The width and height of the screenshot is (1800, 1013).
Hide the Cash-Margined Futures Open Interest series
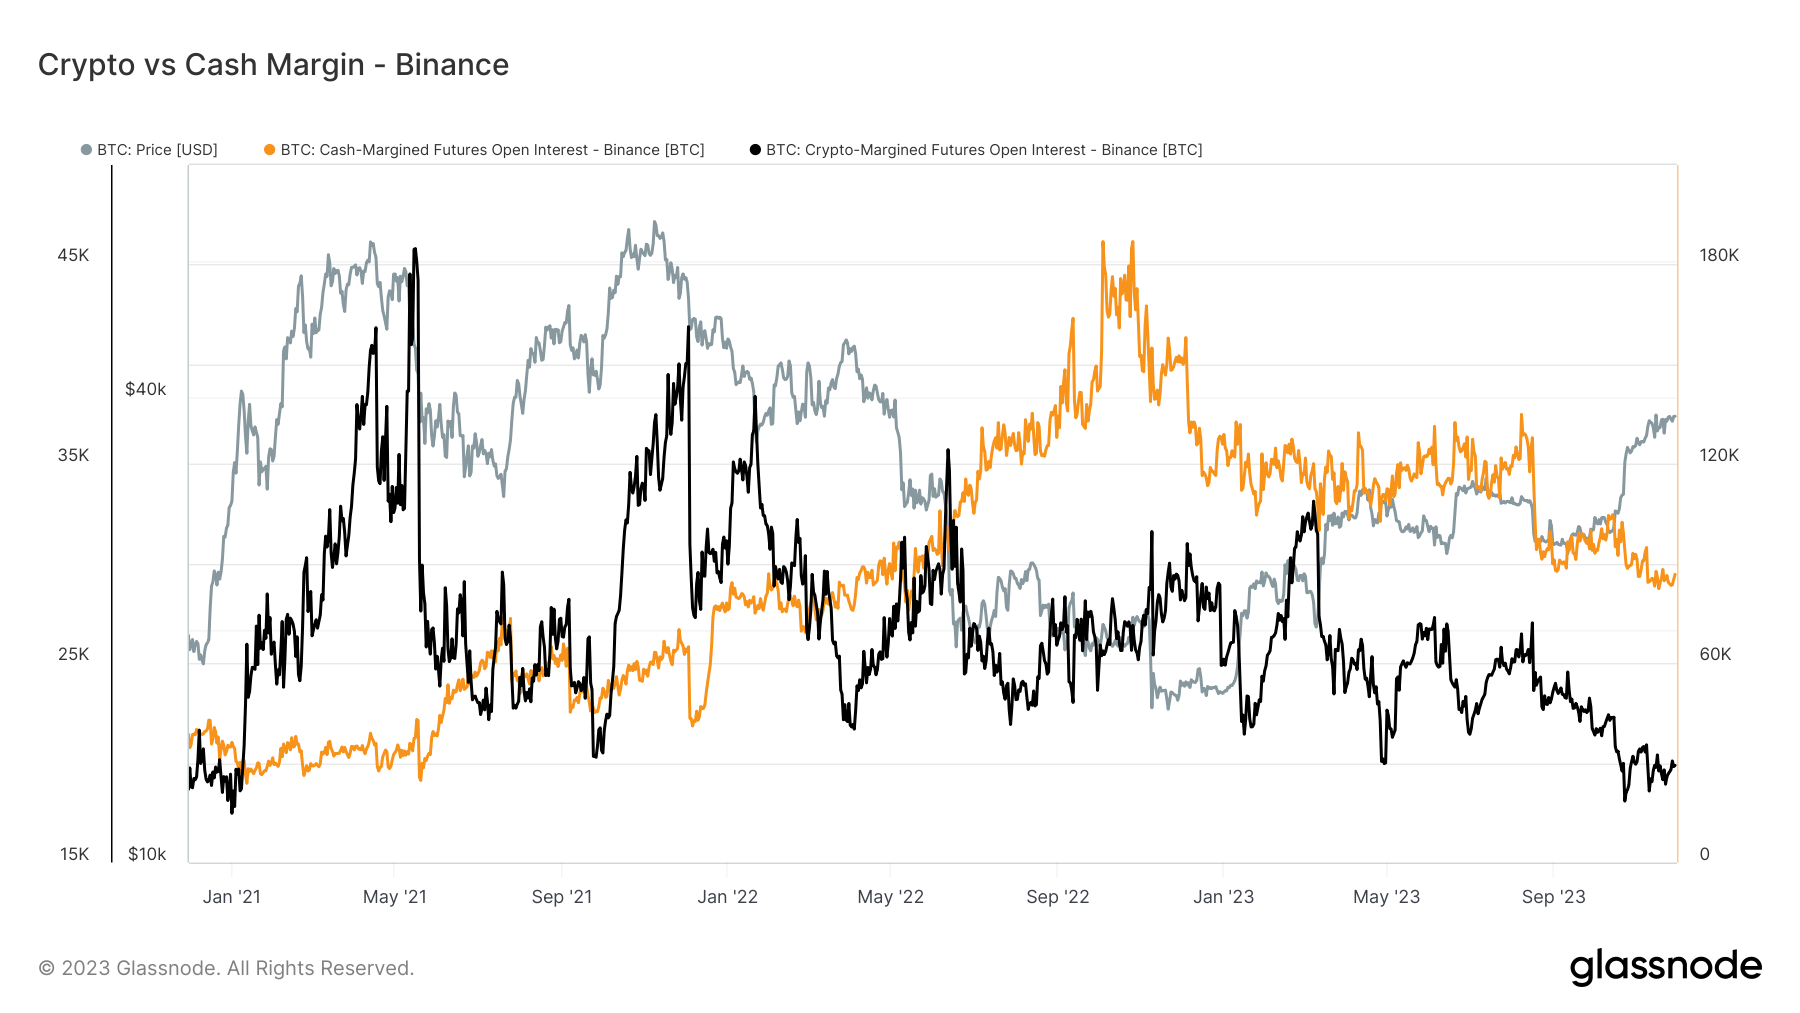tap(492, 150)
